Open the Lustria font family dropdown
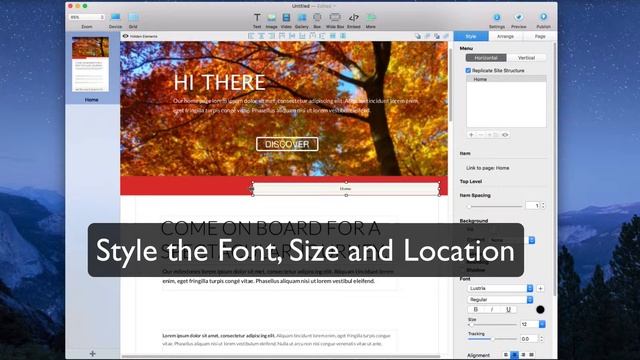Viewport: 640px width, 360px height. pyautogui.click(x=500, y=289)
